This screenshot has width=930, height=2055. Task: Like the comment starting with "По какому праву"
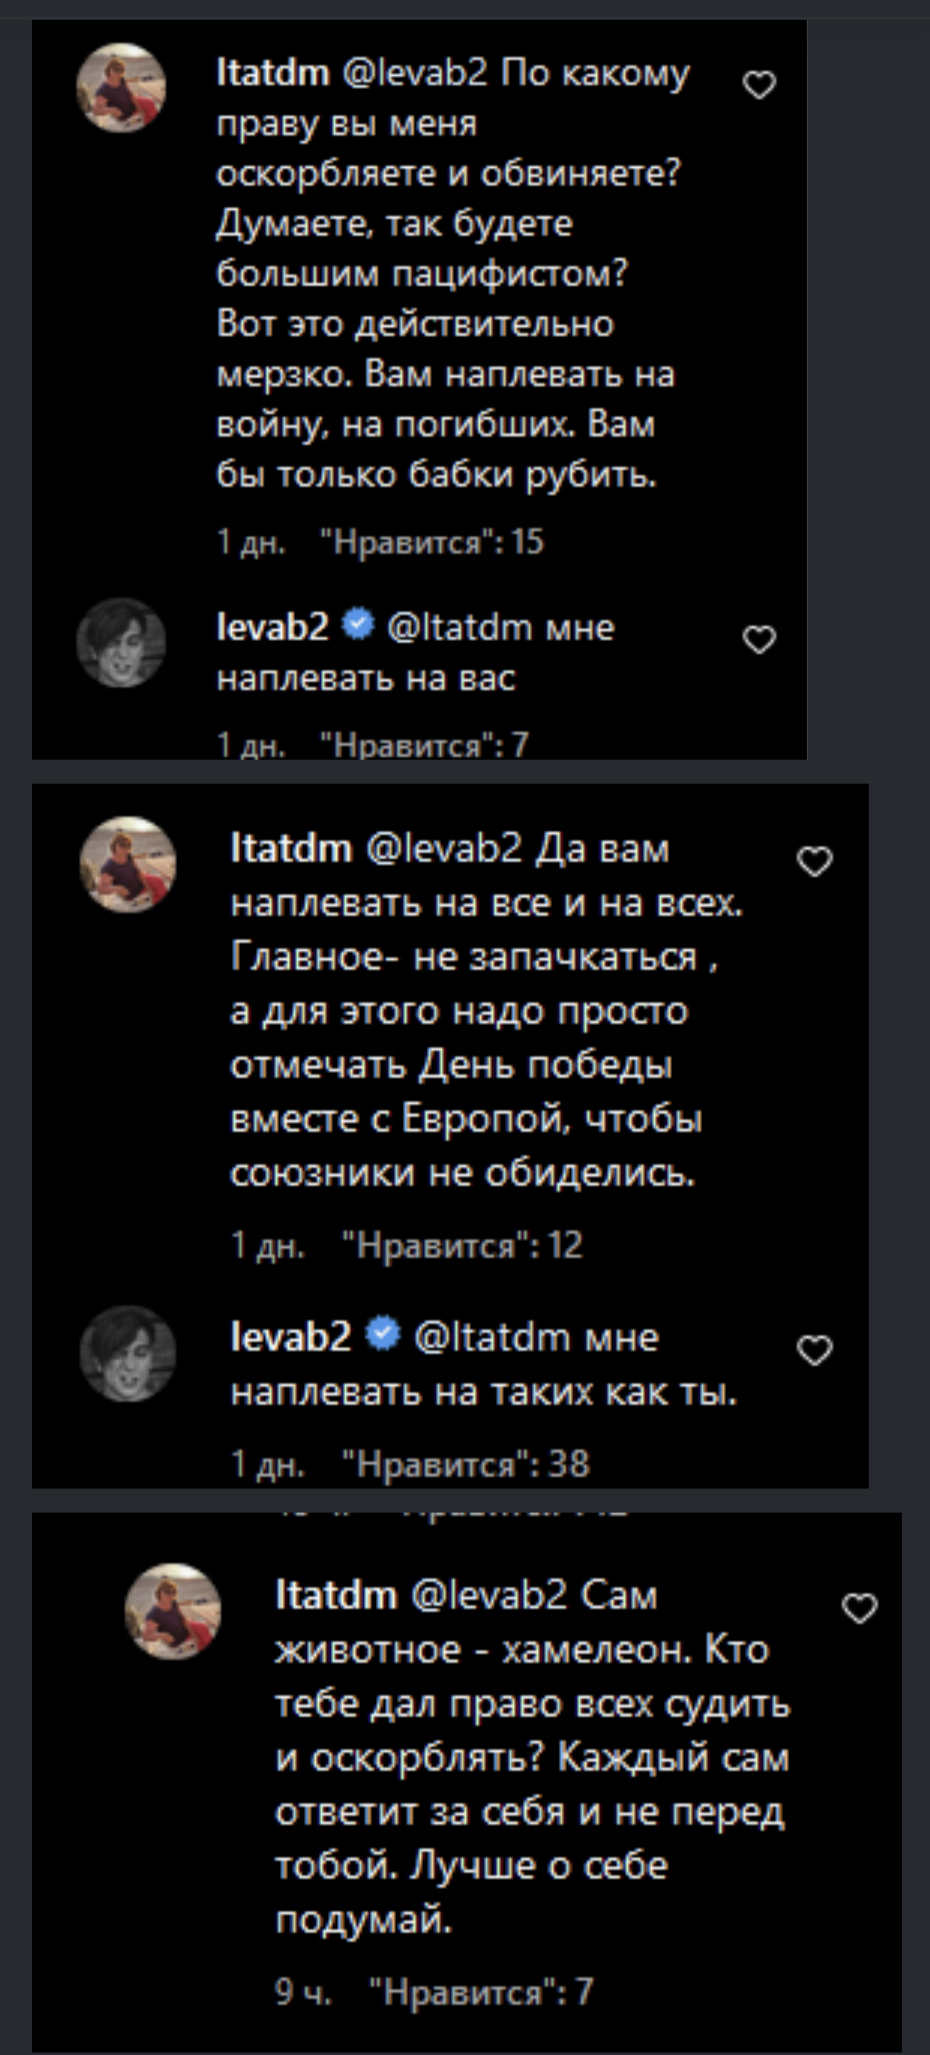(760, 86)
